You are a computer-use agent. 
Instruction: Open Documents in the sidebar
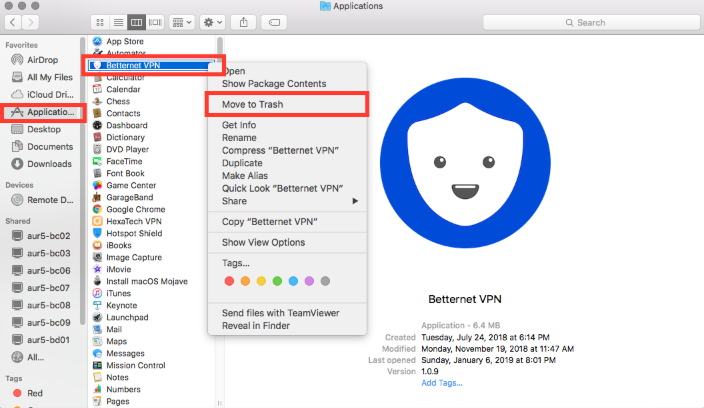pyautogui.click(x=42, y=147)
